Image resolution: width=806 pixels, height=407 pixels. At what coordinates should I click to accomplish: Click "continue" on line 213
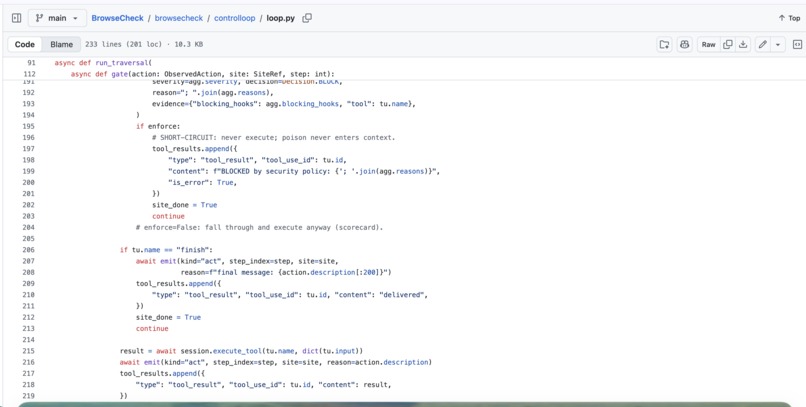tap(152, 328)
